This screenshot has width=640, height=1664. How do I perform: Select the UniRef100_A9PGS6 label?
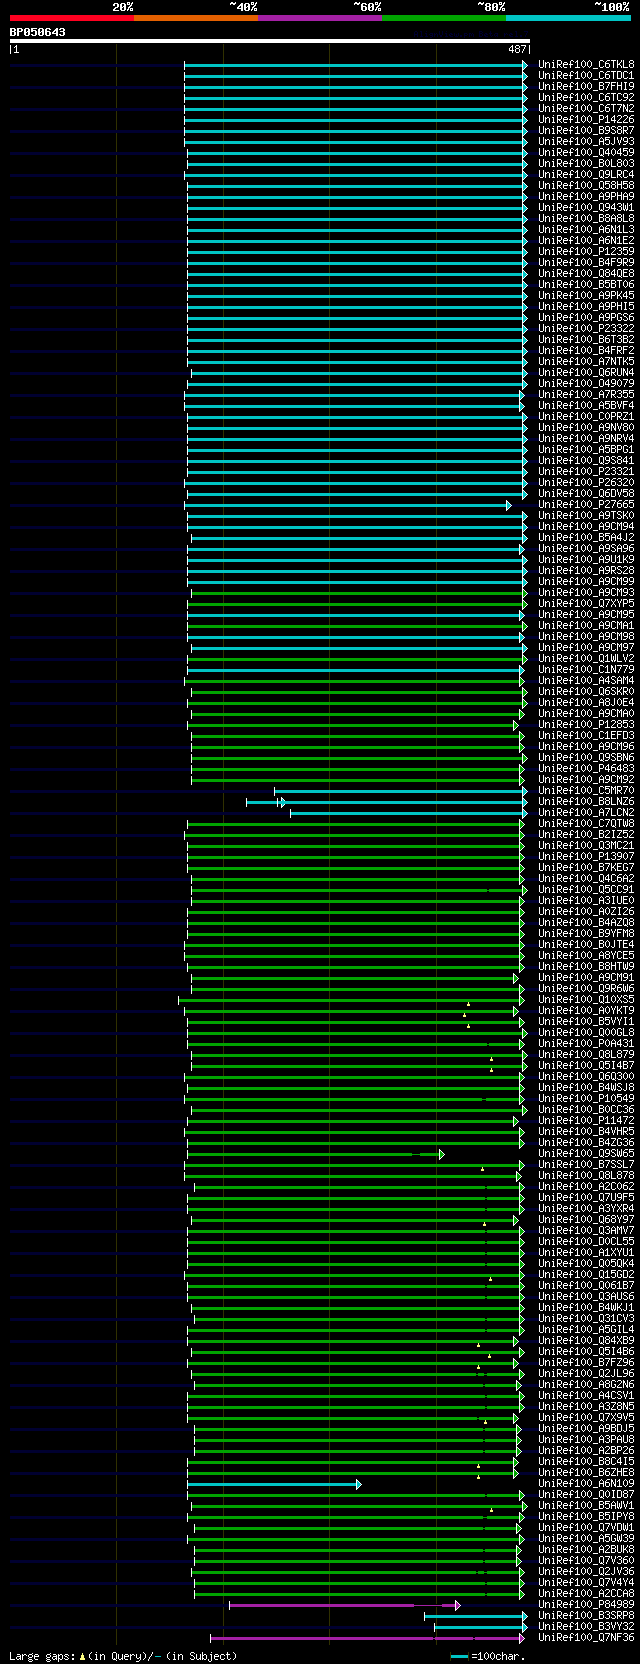[x=586, y=317]
